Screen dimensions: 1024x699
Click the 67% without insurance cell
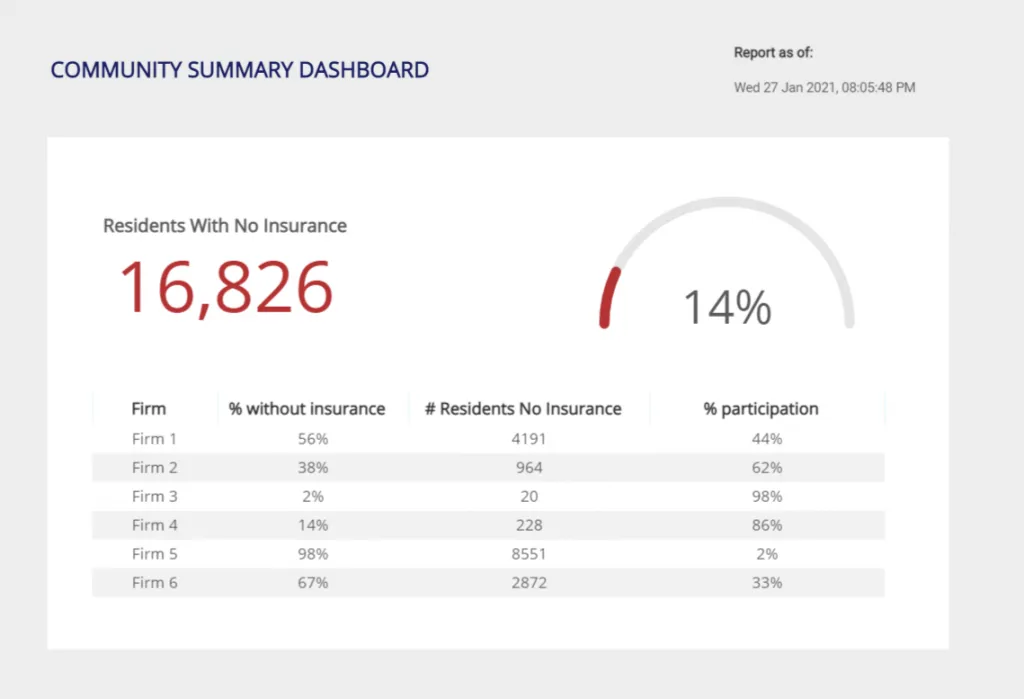(x=313, y=583)
